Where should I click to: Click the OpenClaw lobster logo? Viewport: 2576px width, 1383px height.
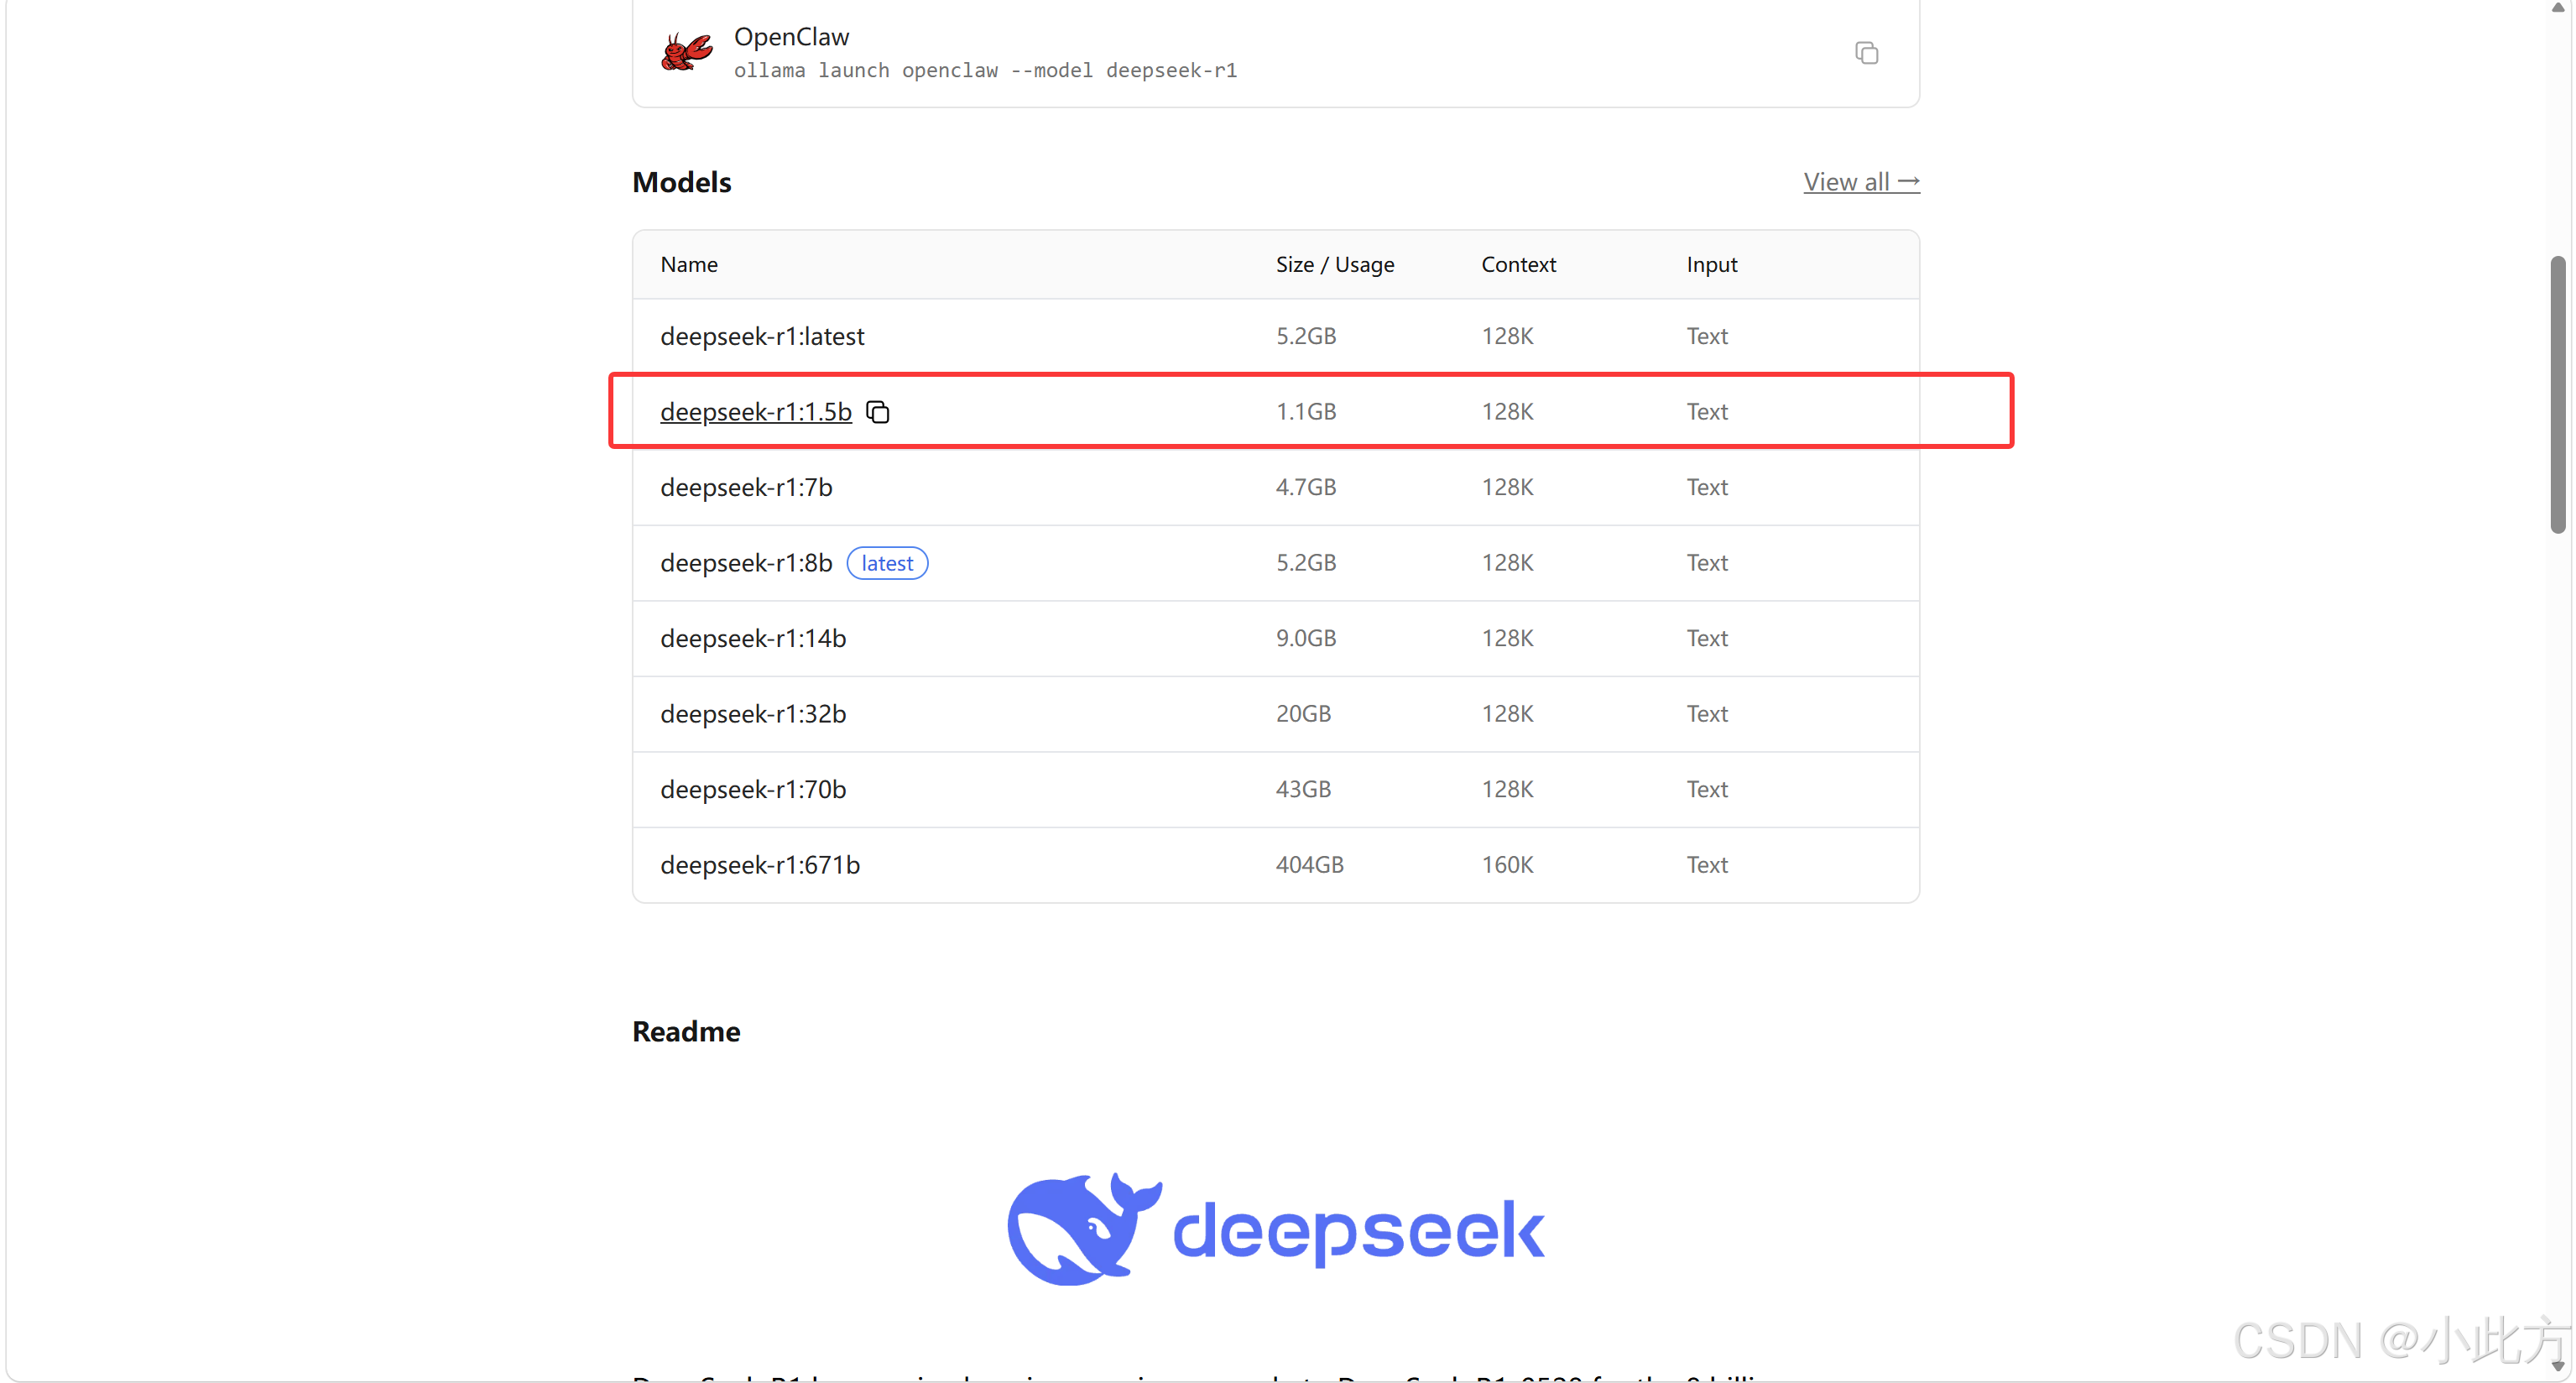coord(687,51)
